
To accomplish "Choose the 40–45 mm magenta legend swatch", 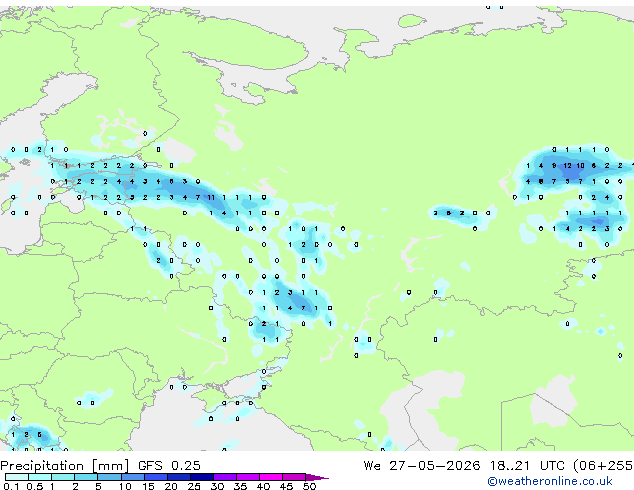I will [271, 477].
